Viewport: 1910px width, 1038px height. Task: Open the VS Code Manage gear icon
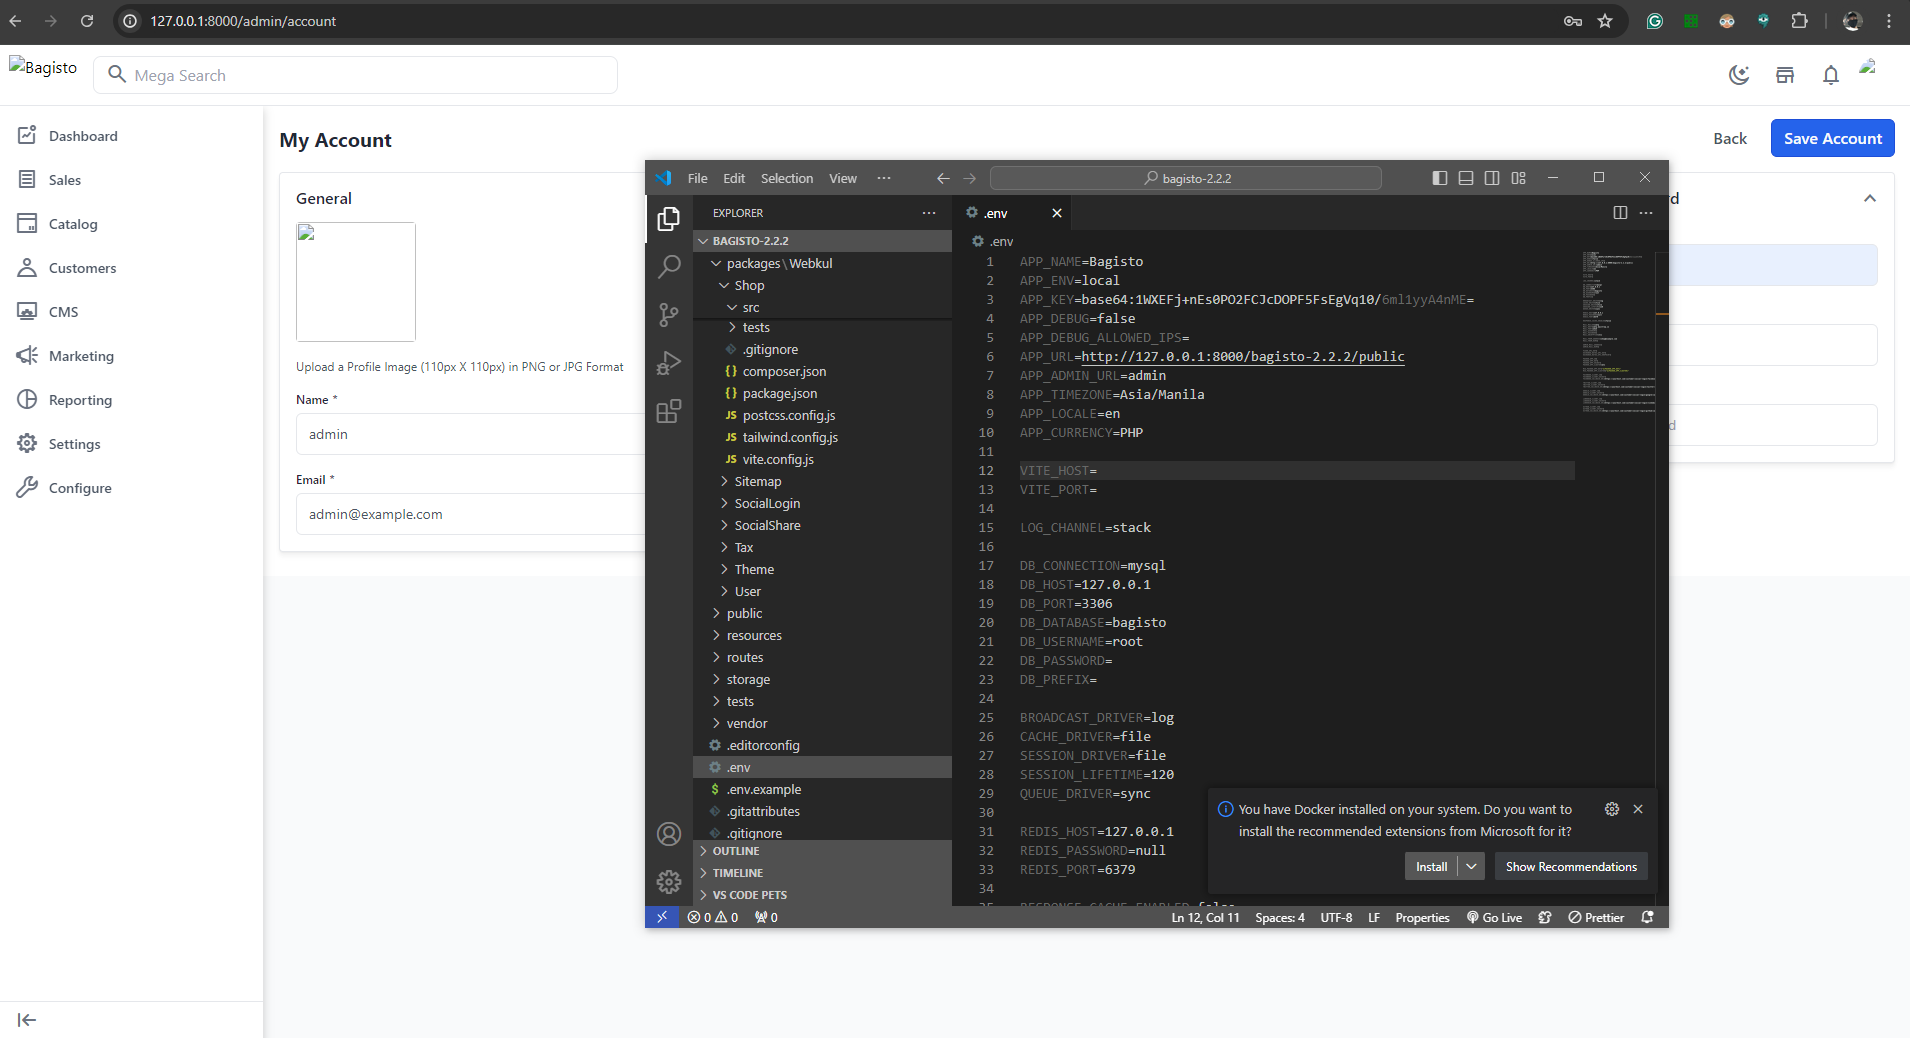669,882
